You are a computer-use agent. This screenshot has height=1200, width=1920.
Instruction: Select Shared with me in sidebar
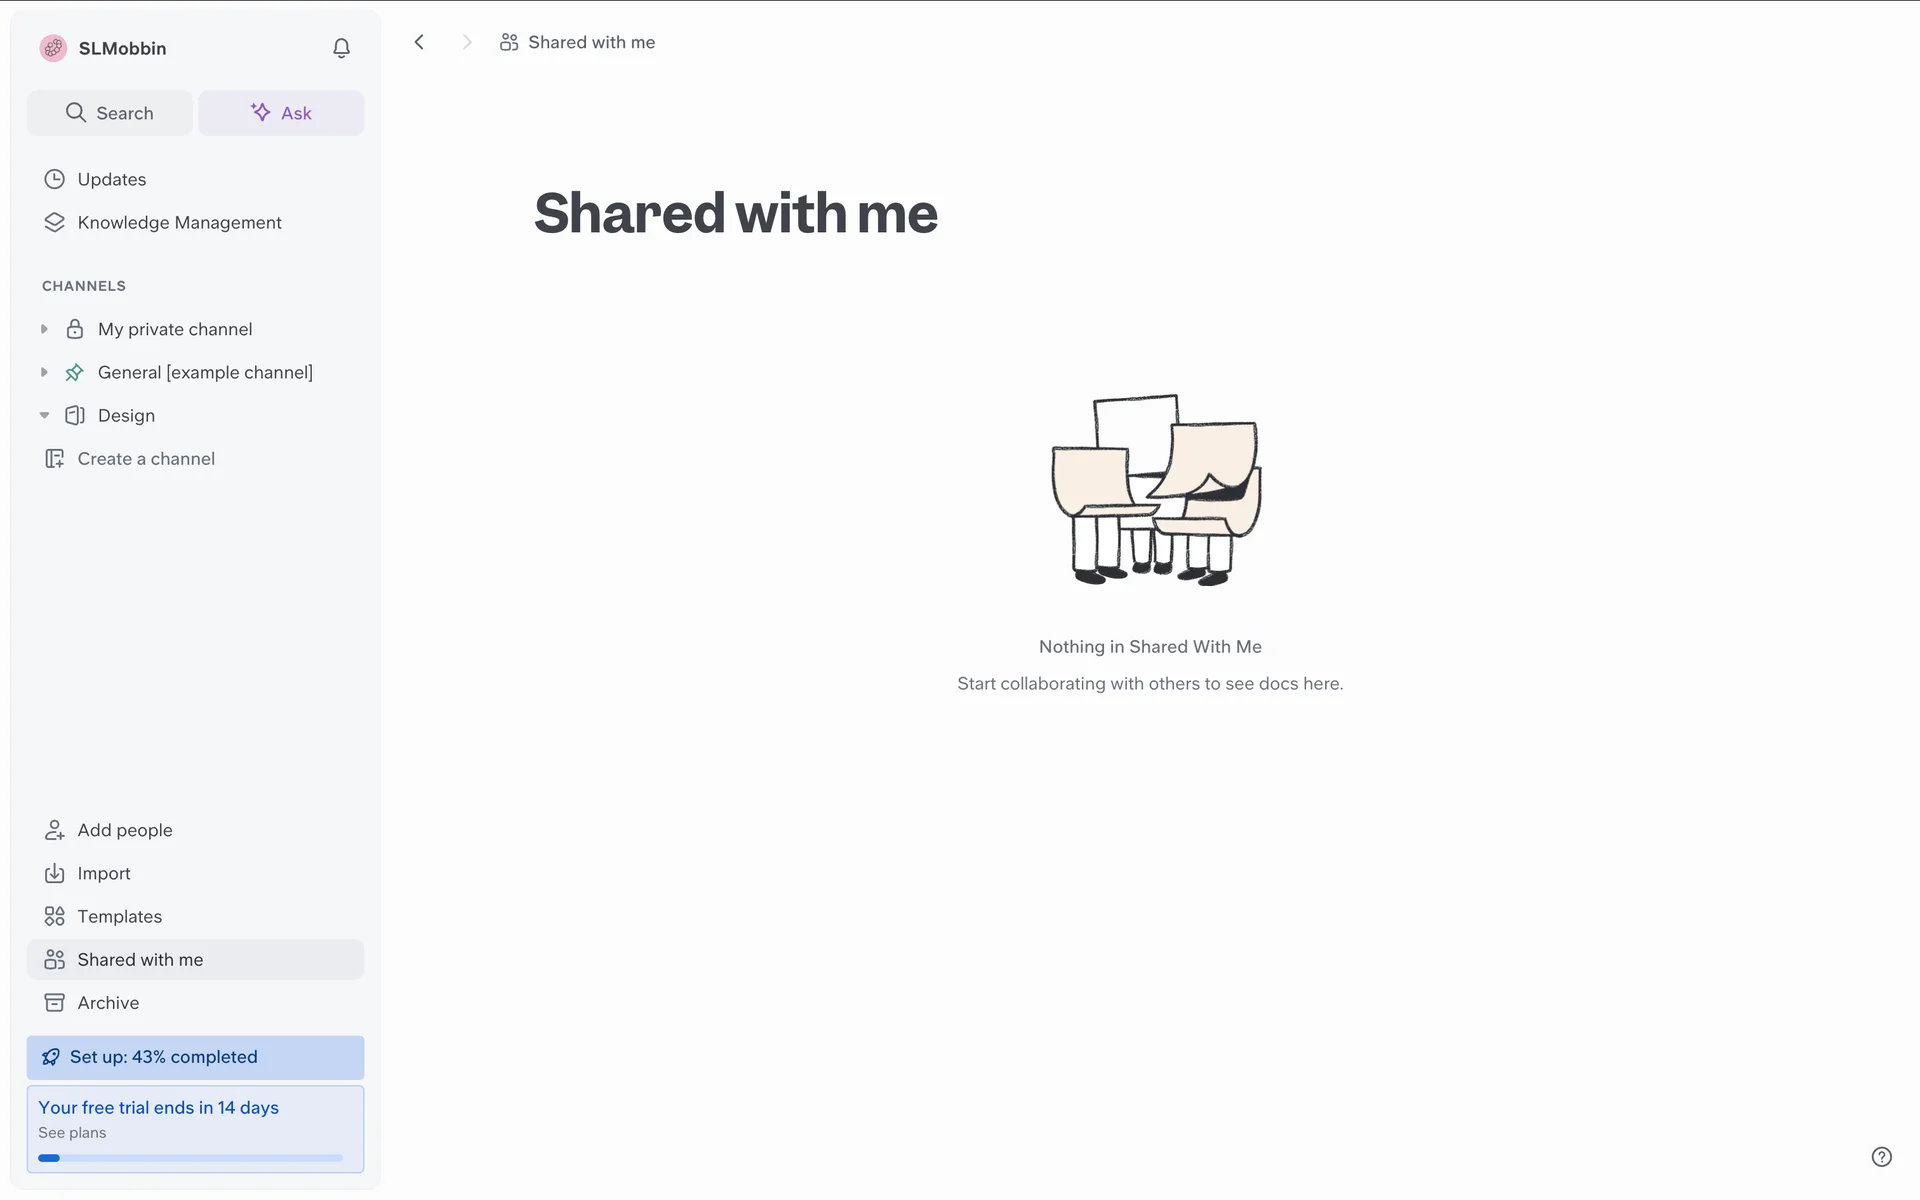(x=140, y=959)
